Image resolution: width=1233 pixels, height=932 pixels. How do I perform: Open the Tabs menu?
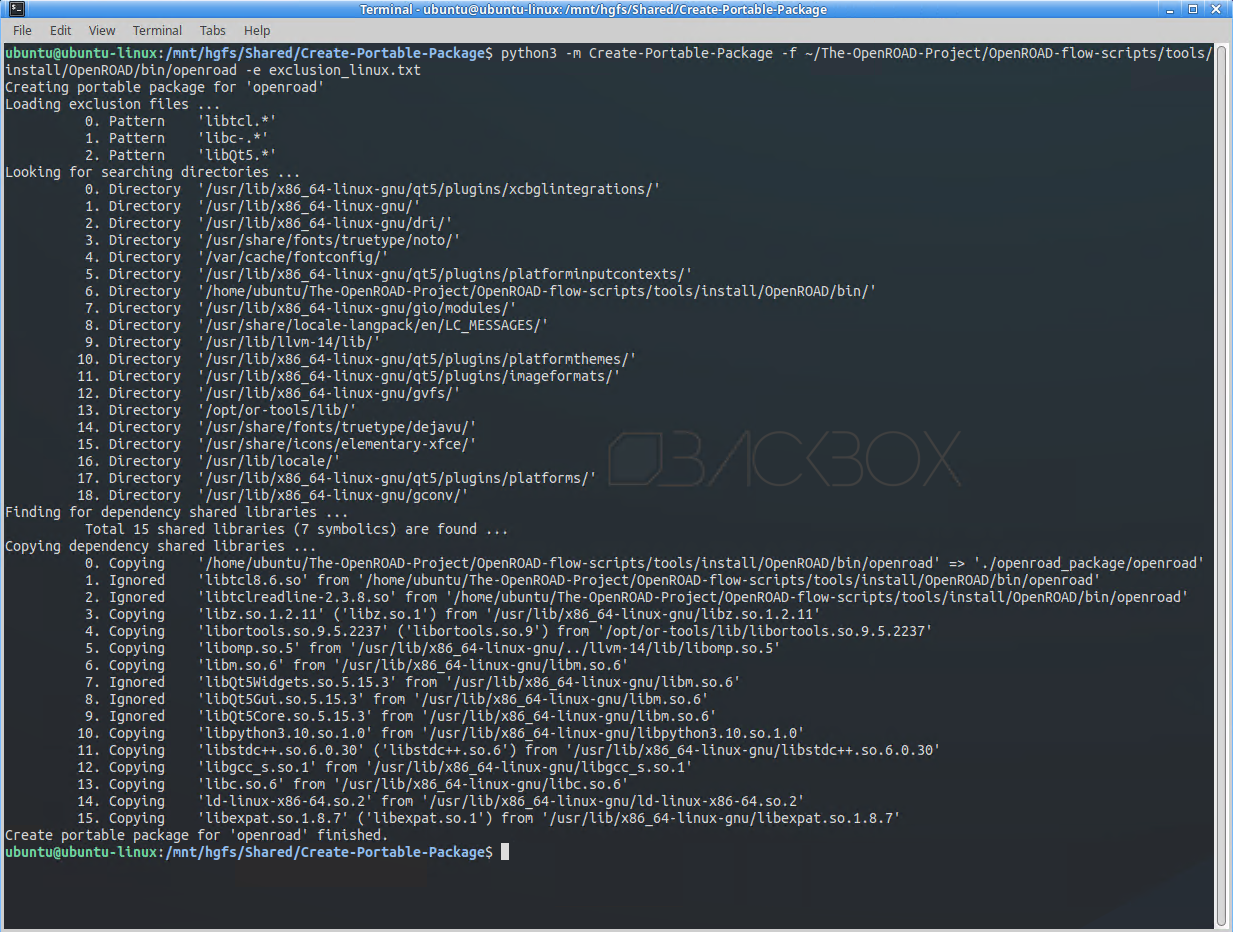[212, 30]
